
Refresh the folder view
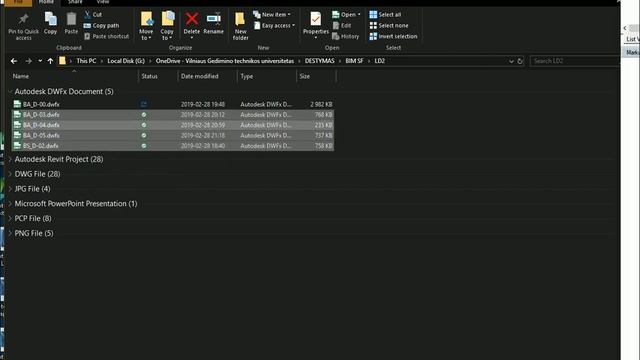(520, 61)
